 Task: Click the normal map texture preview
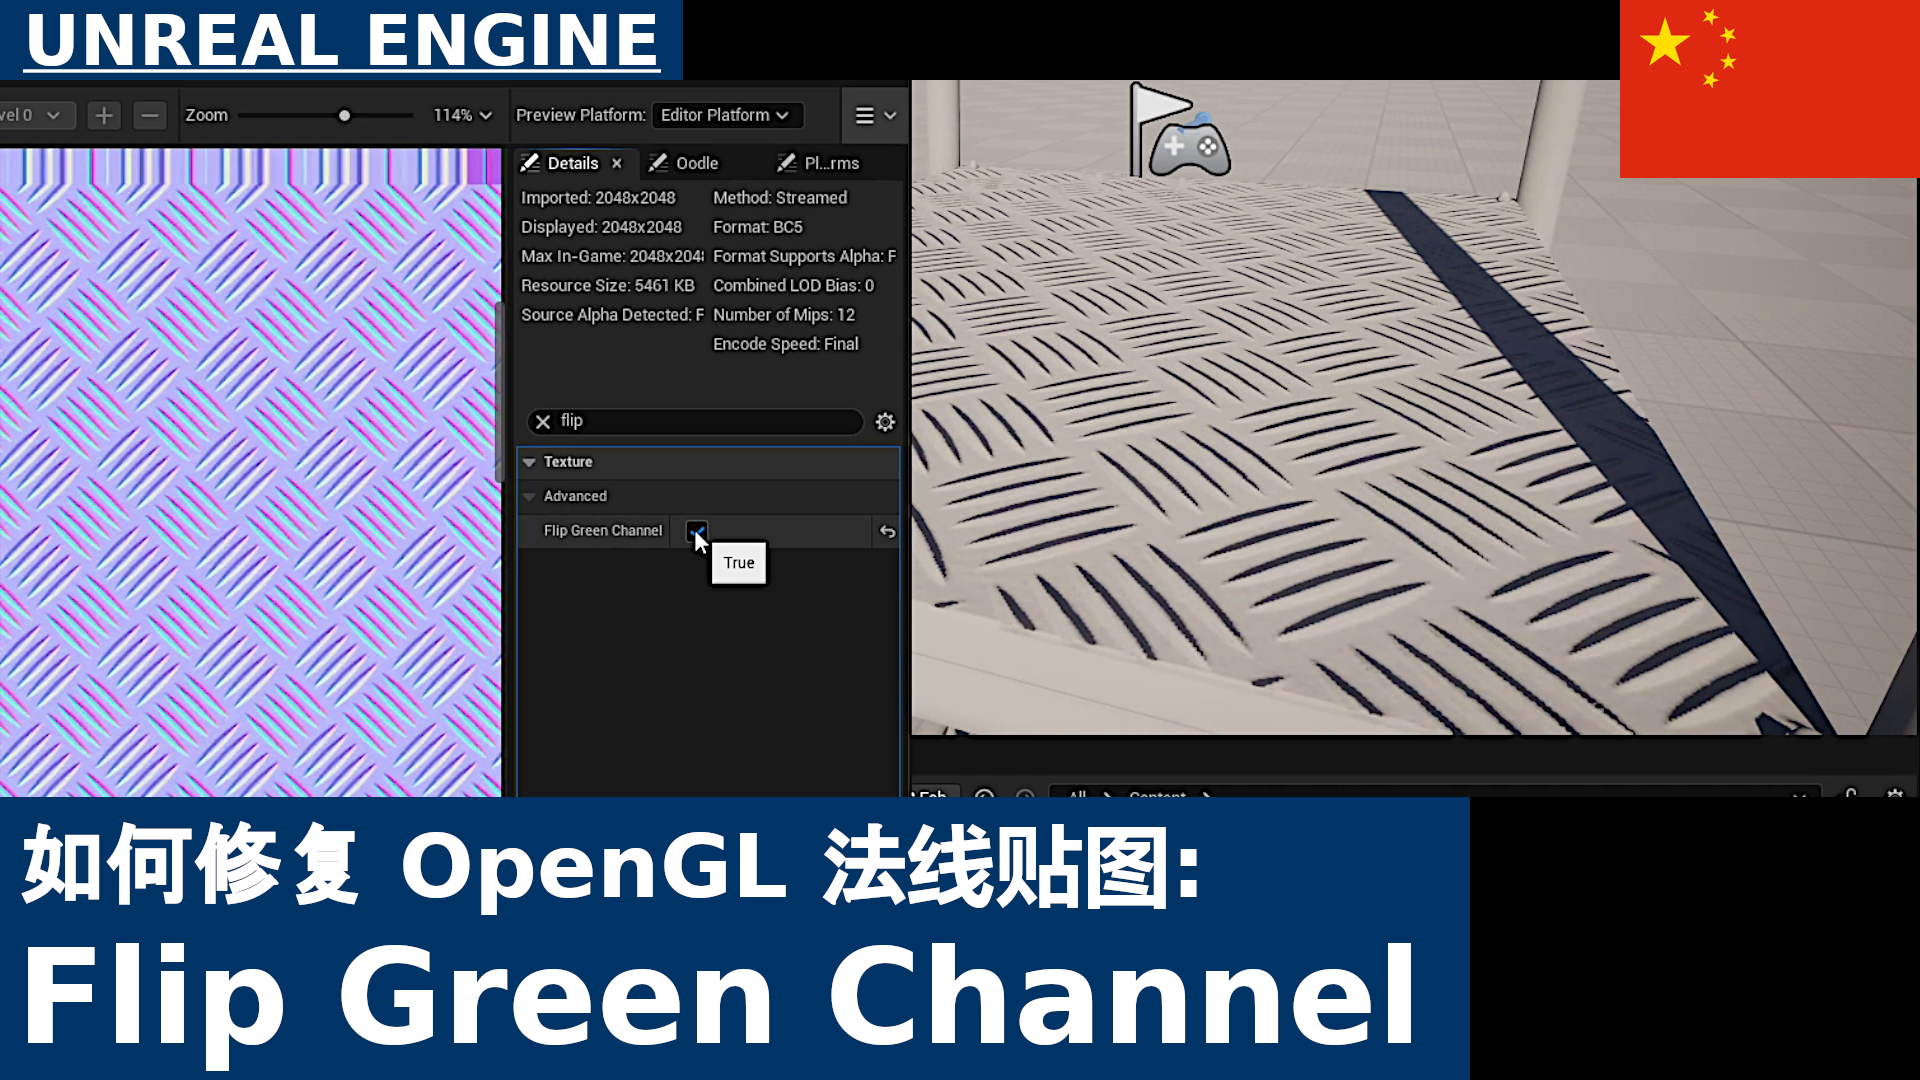(x=250, y=473)
